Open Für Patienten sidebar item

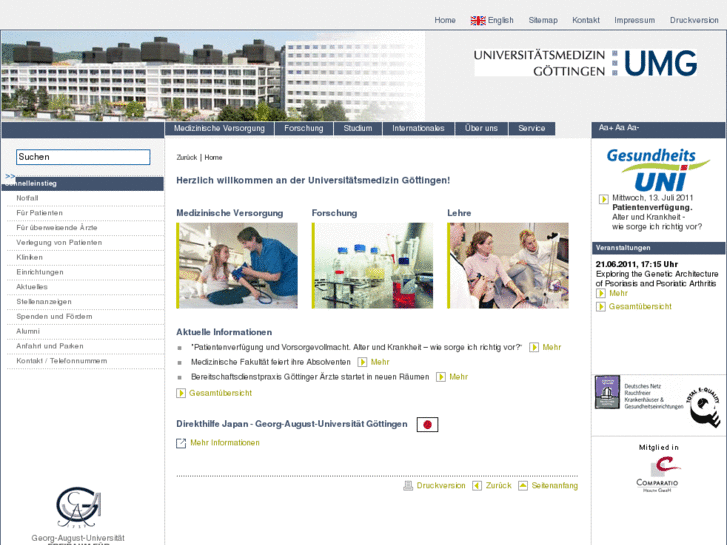pyautogui.click(x=39, y=213)
